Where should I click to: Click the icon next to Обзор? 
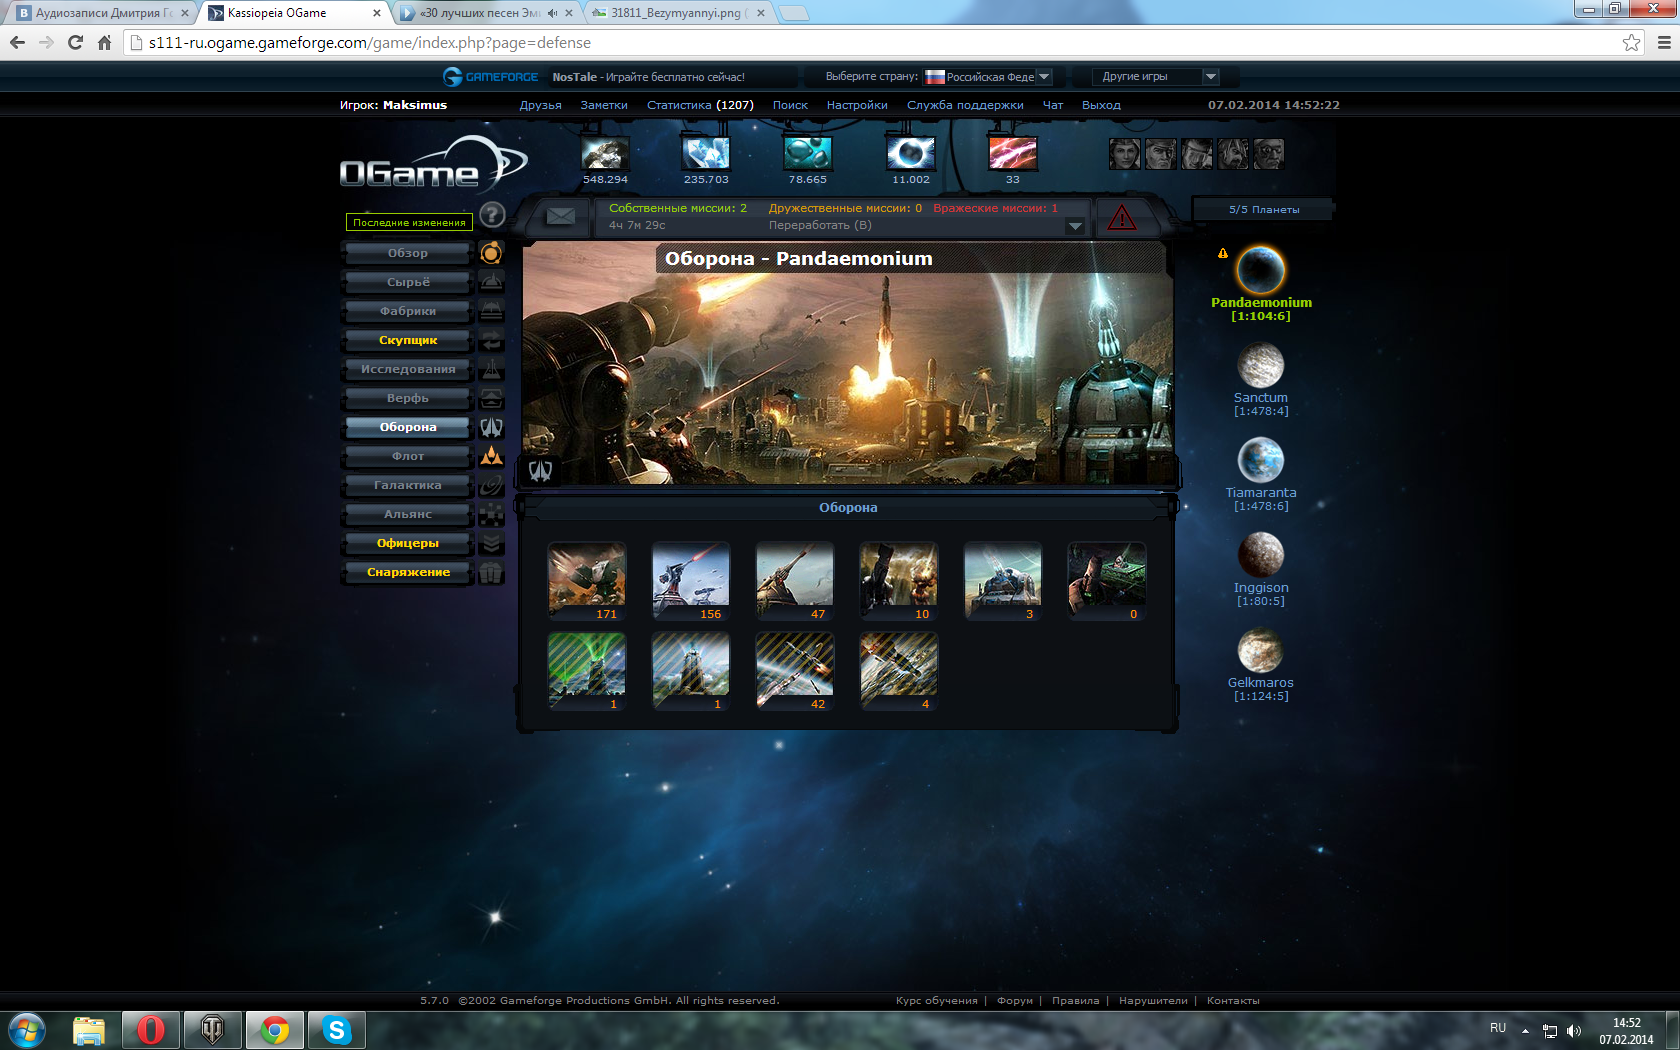tap(491, 253)
